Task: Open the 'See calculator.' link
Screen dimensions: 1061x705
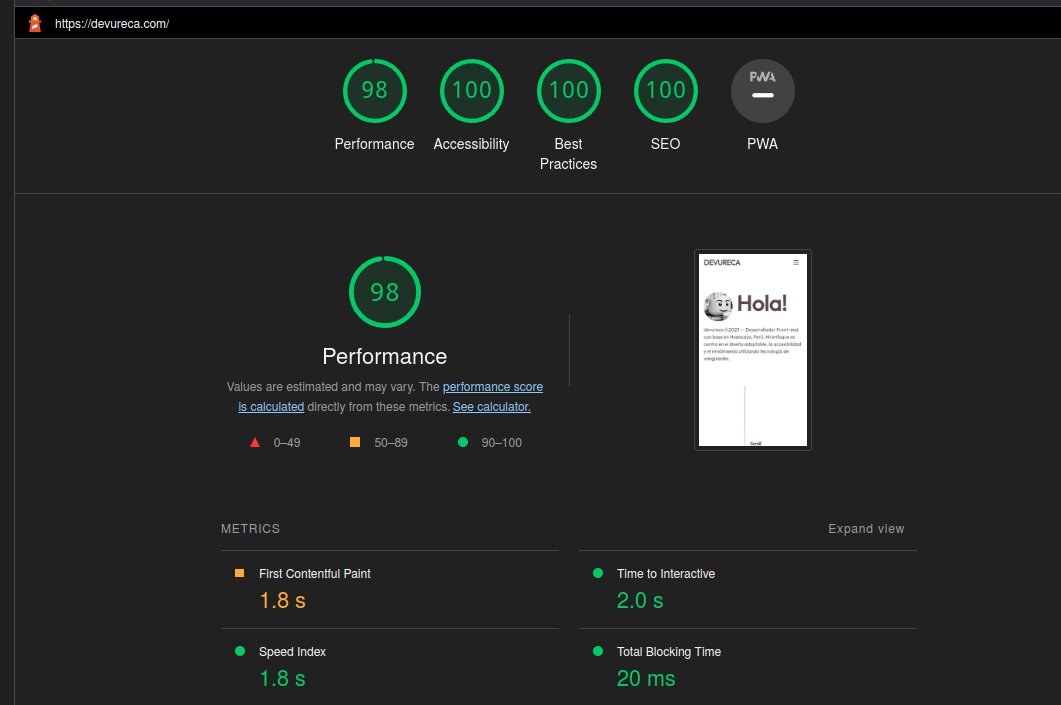Action: tap(491, 407)
